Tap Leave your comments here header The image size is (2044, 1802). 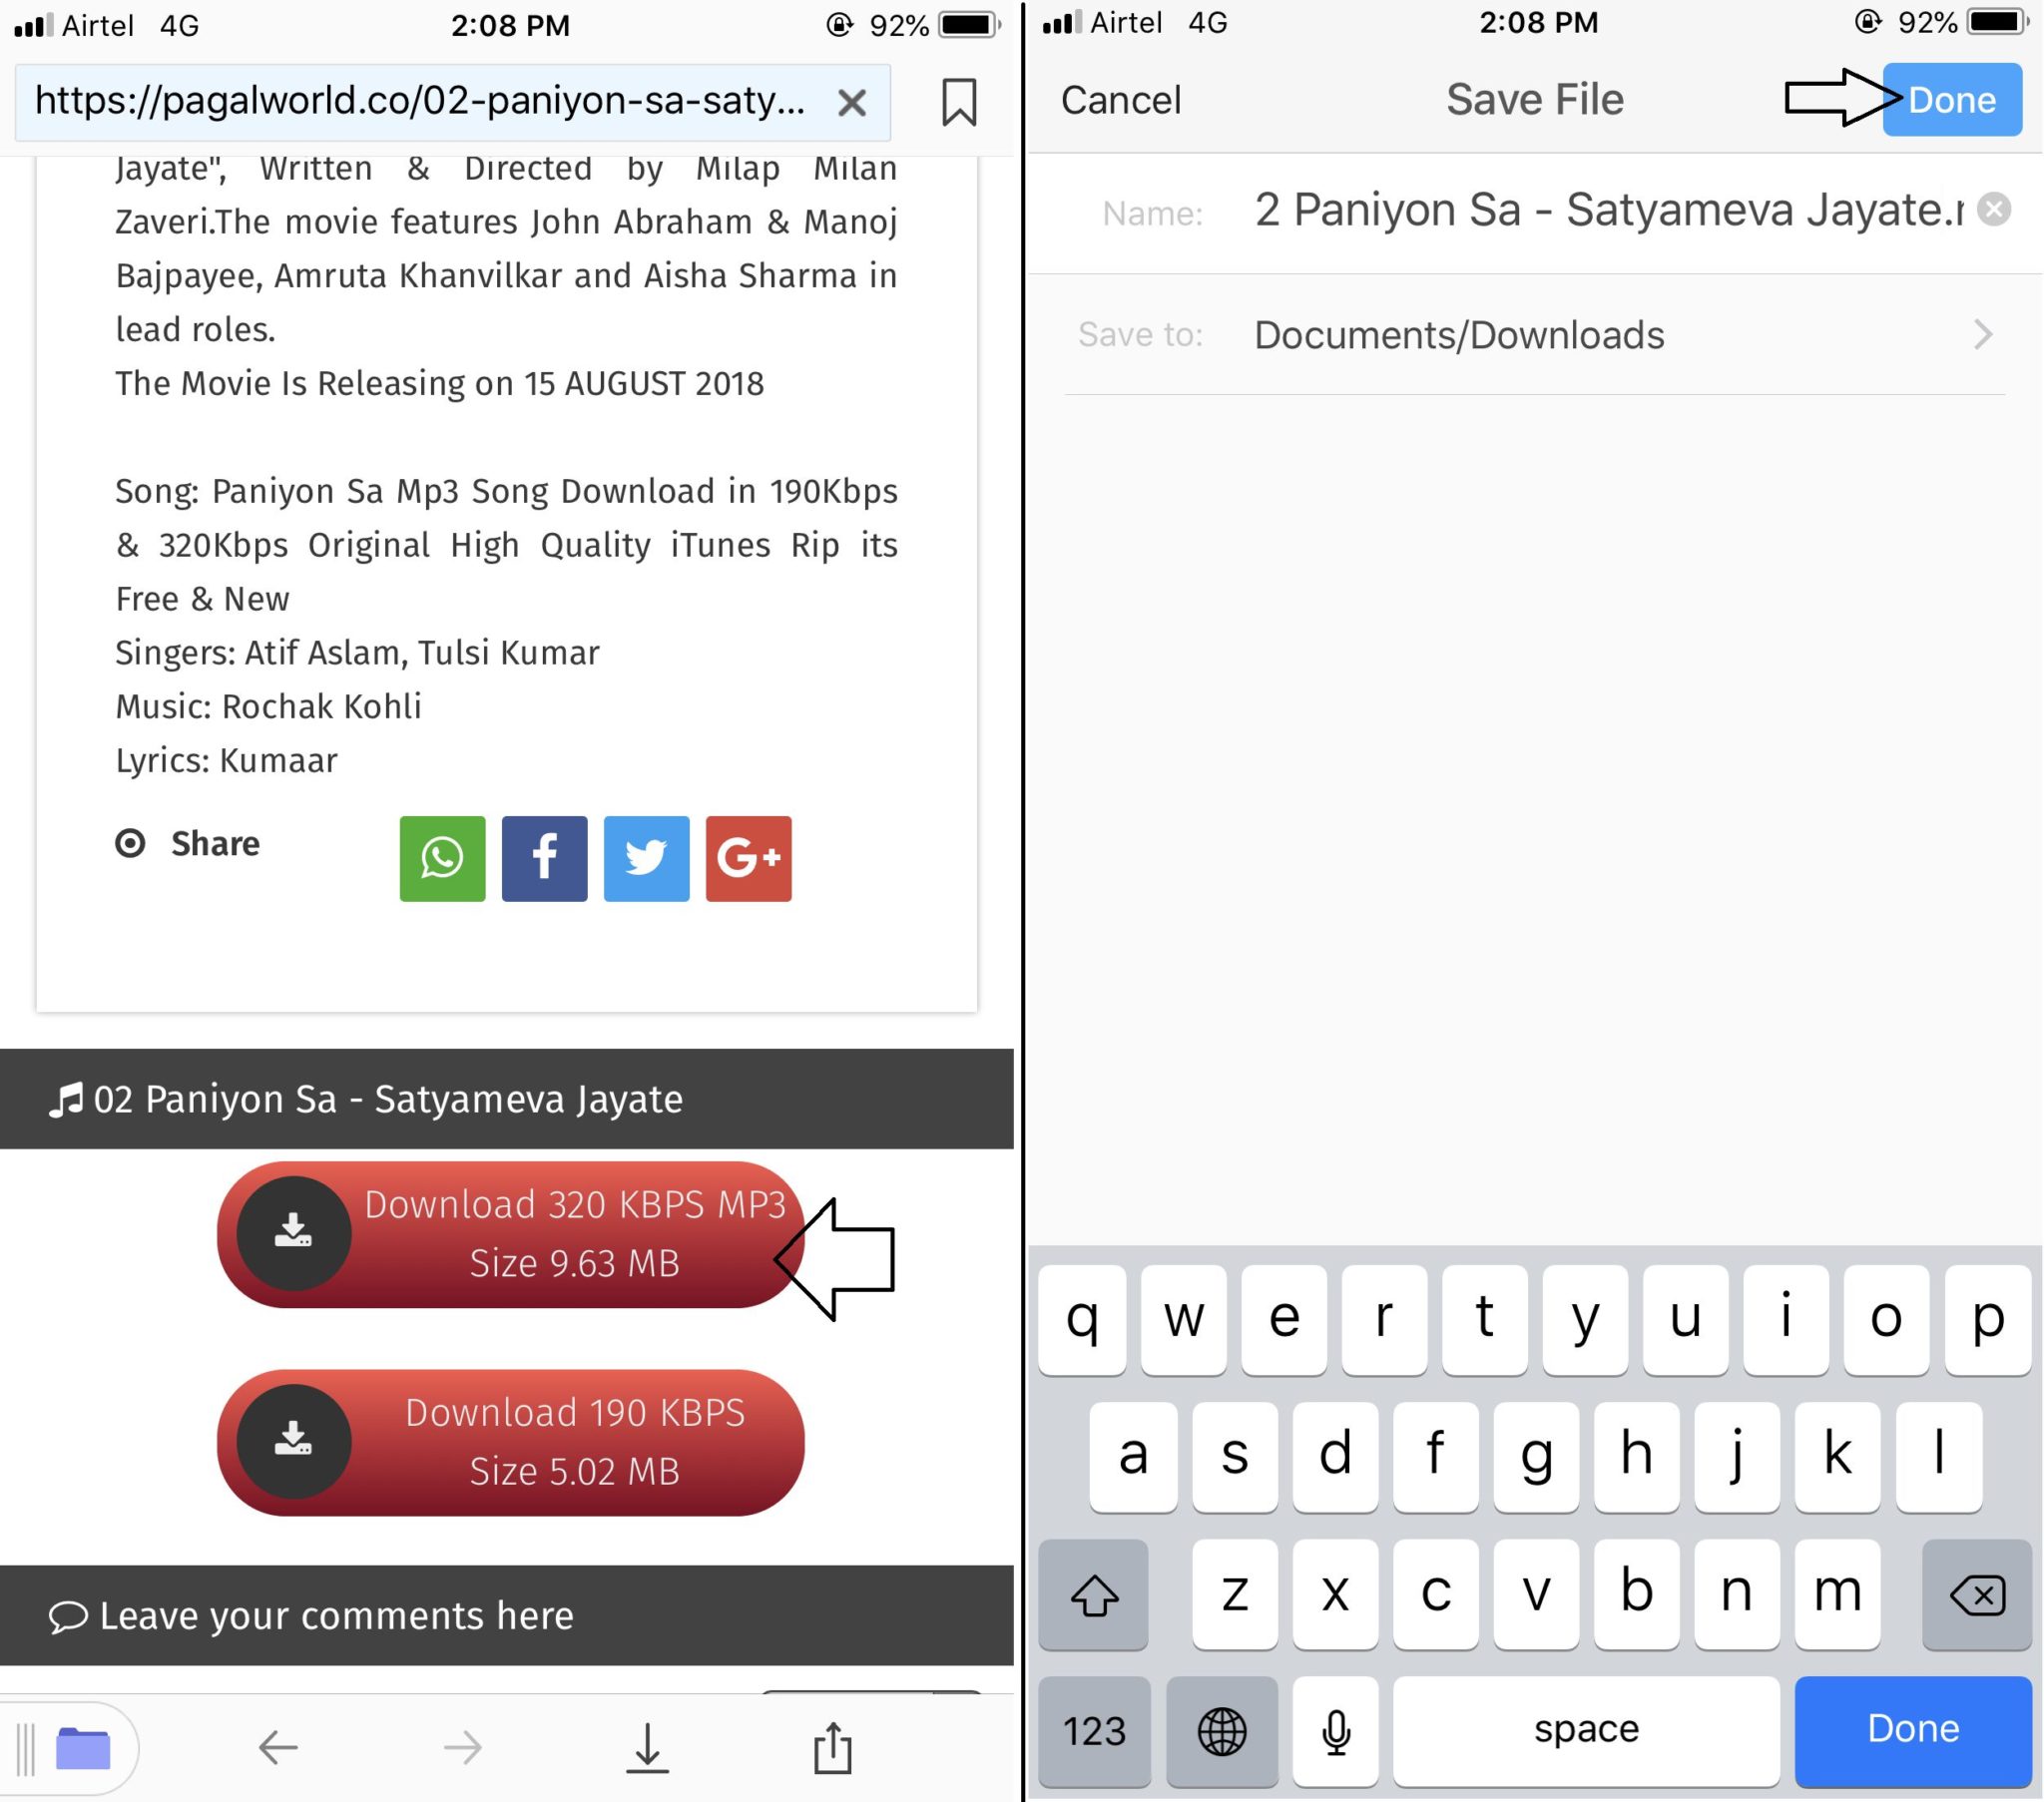pyautogui.click(x=507, y=1615)
